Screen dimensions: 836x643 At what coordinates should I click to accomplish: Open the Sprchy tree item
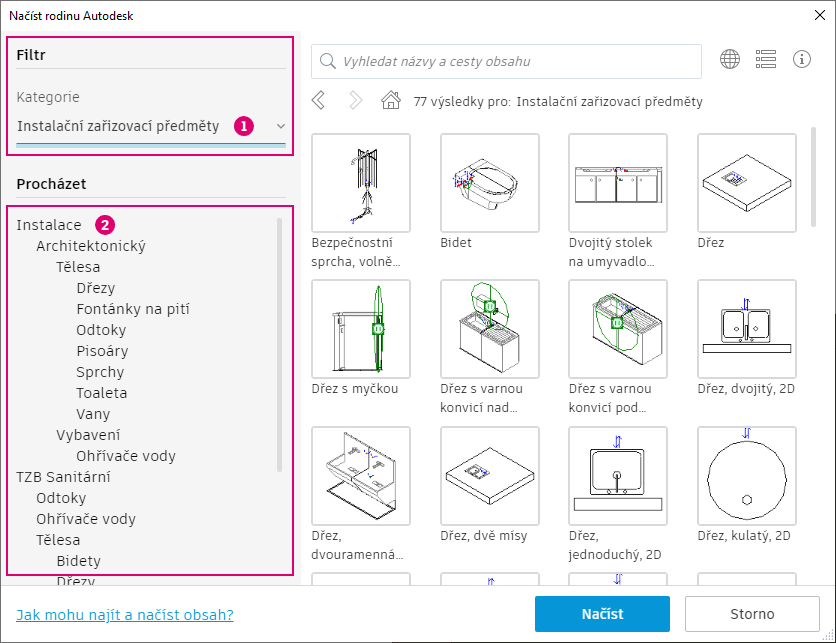100,372
